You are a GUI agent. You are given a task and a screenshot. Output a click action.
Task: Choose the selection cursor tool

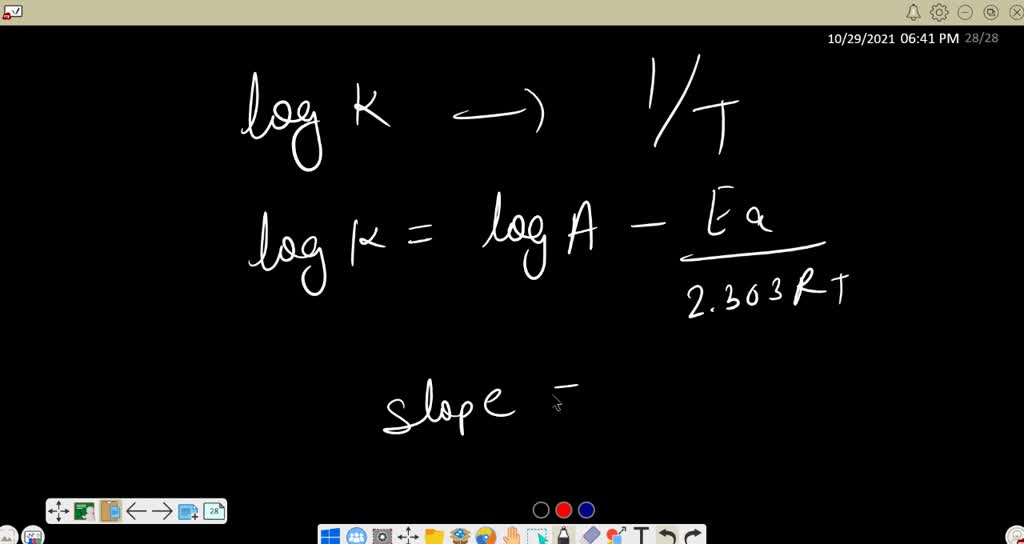click(x=538, y=536)
